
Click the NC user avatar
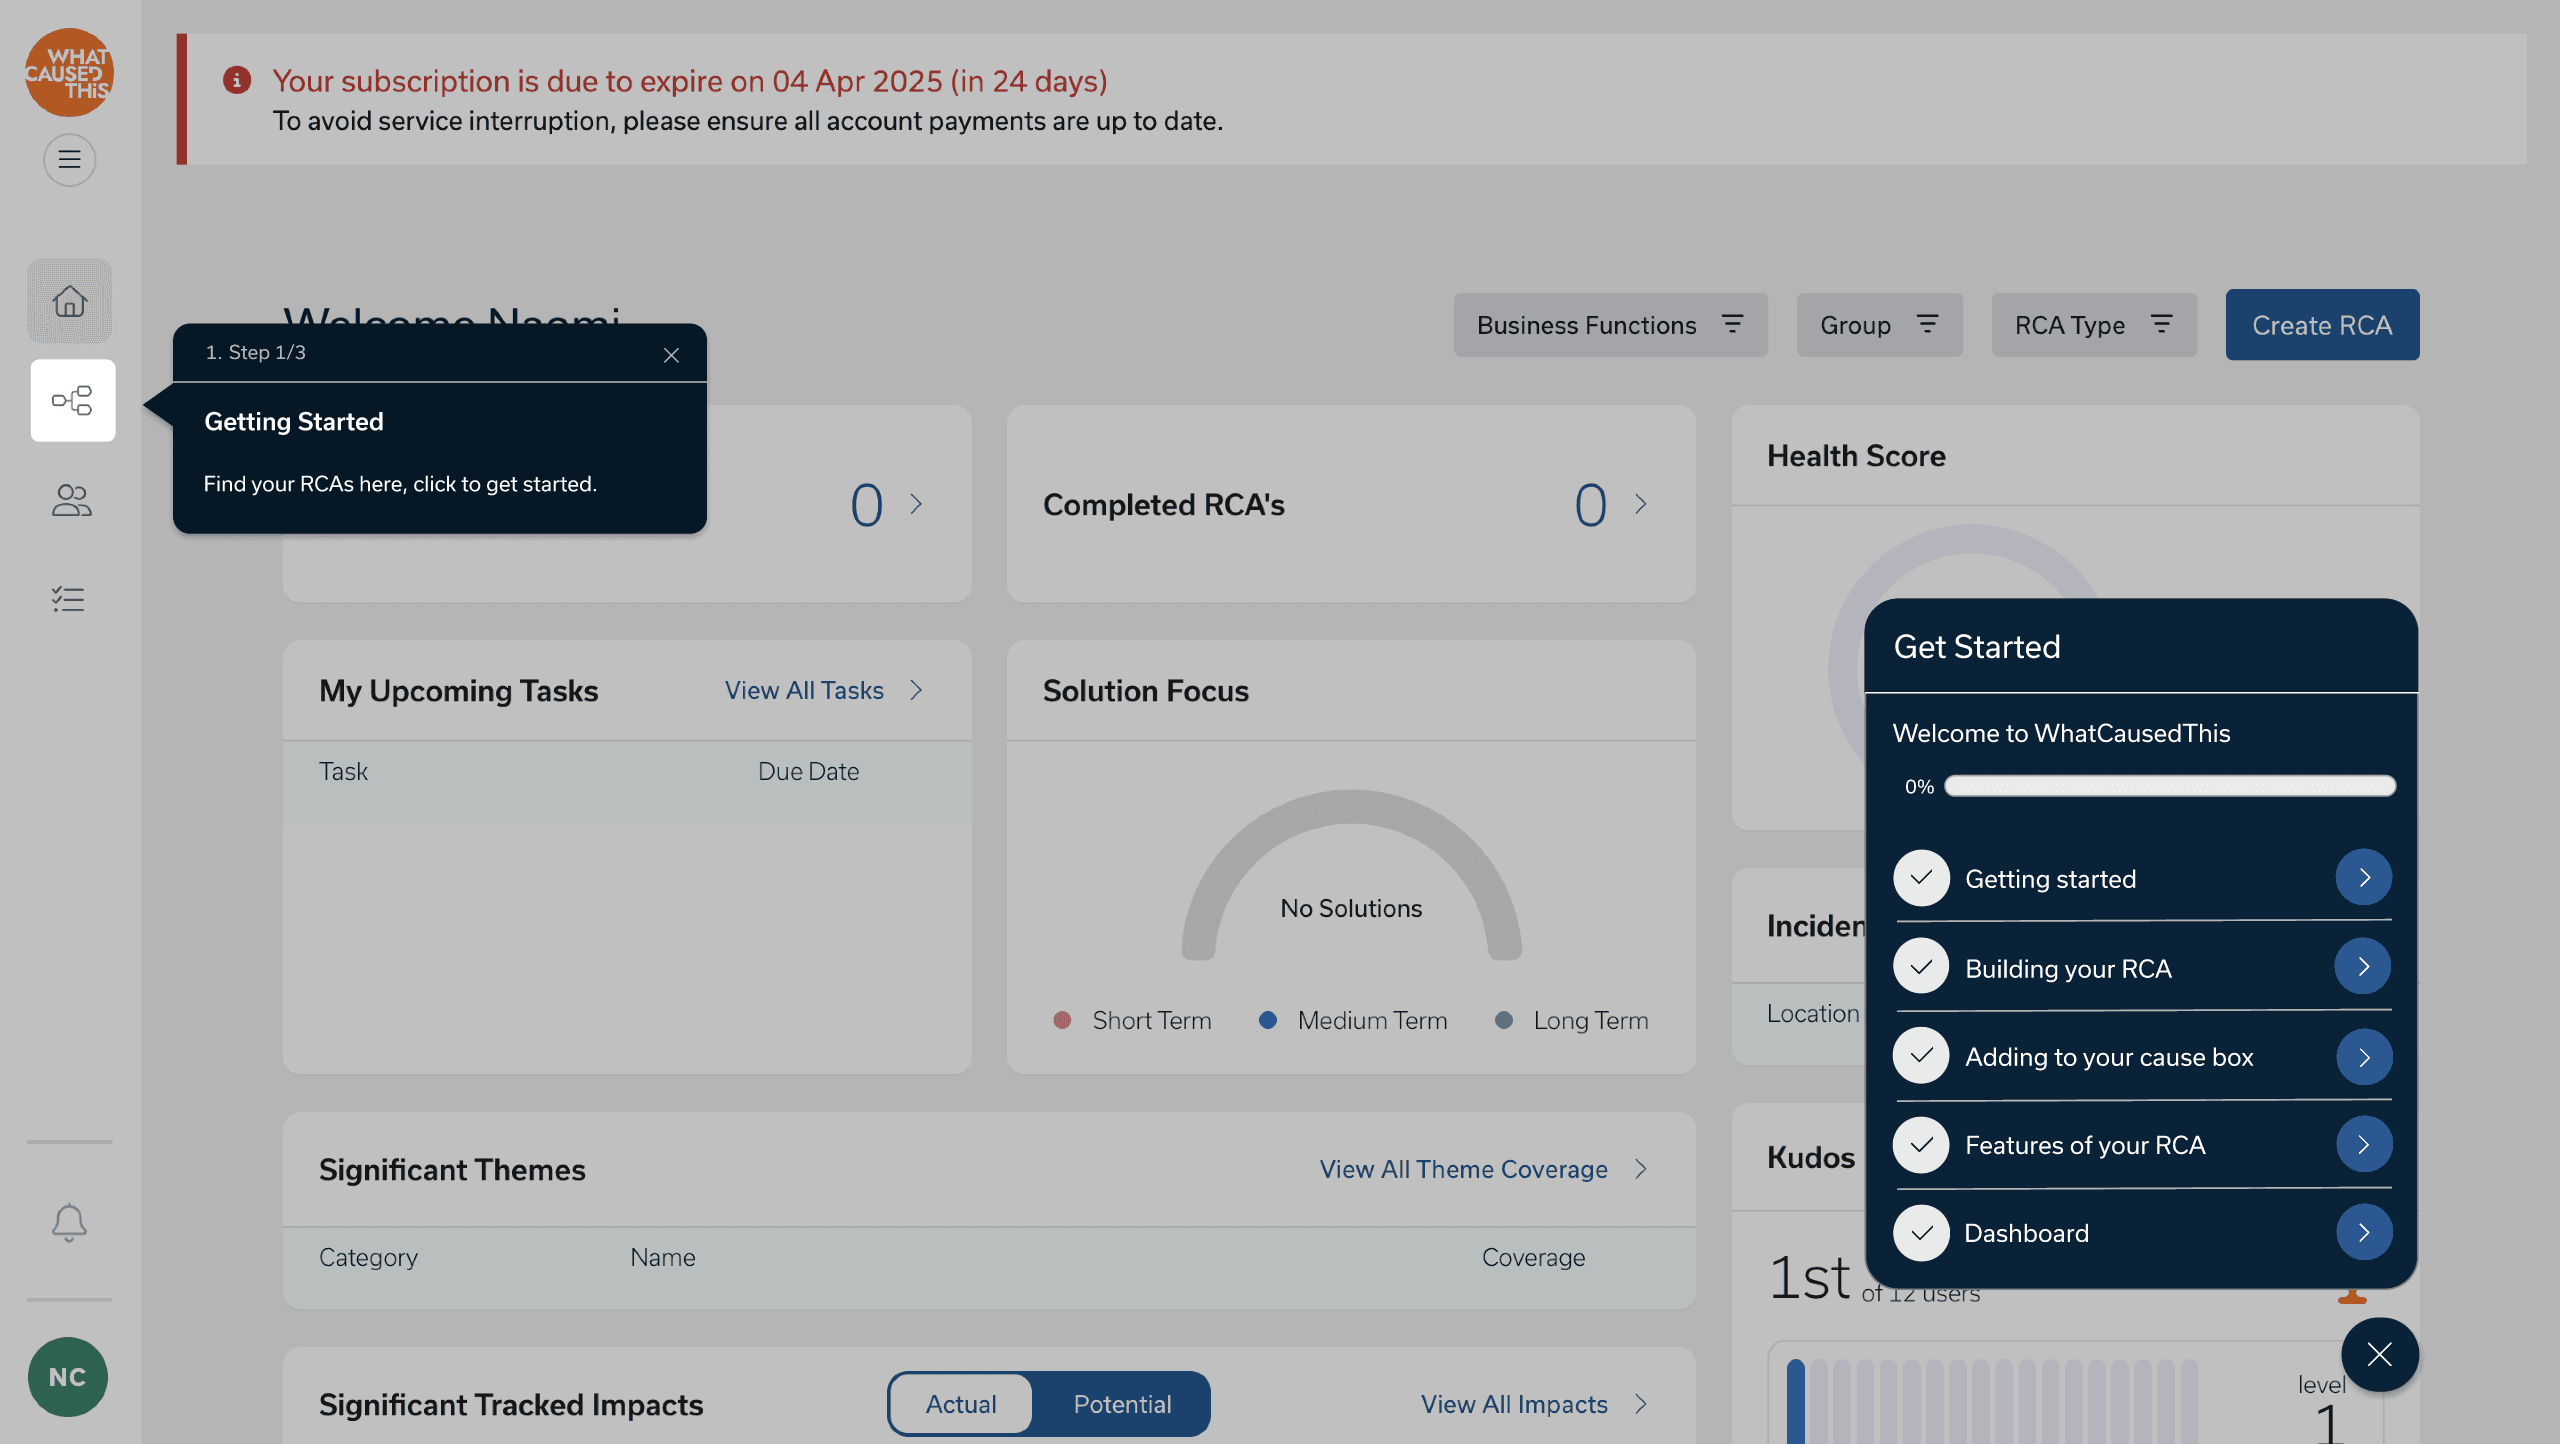click(x=67, y=1376)
